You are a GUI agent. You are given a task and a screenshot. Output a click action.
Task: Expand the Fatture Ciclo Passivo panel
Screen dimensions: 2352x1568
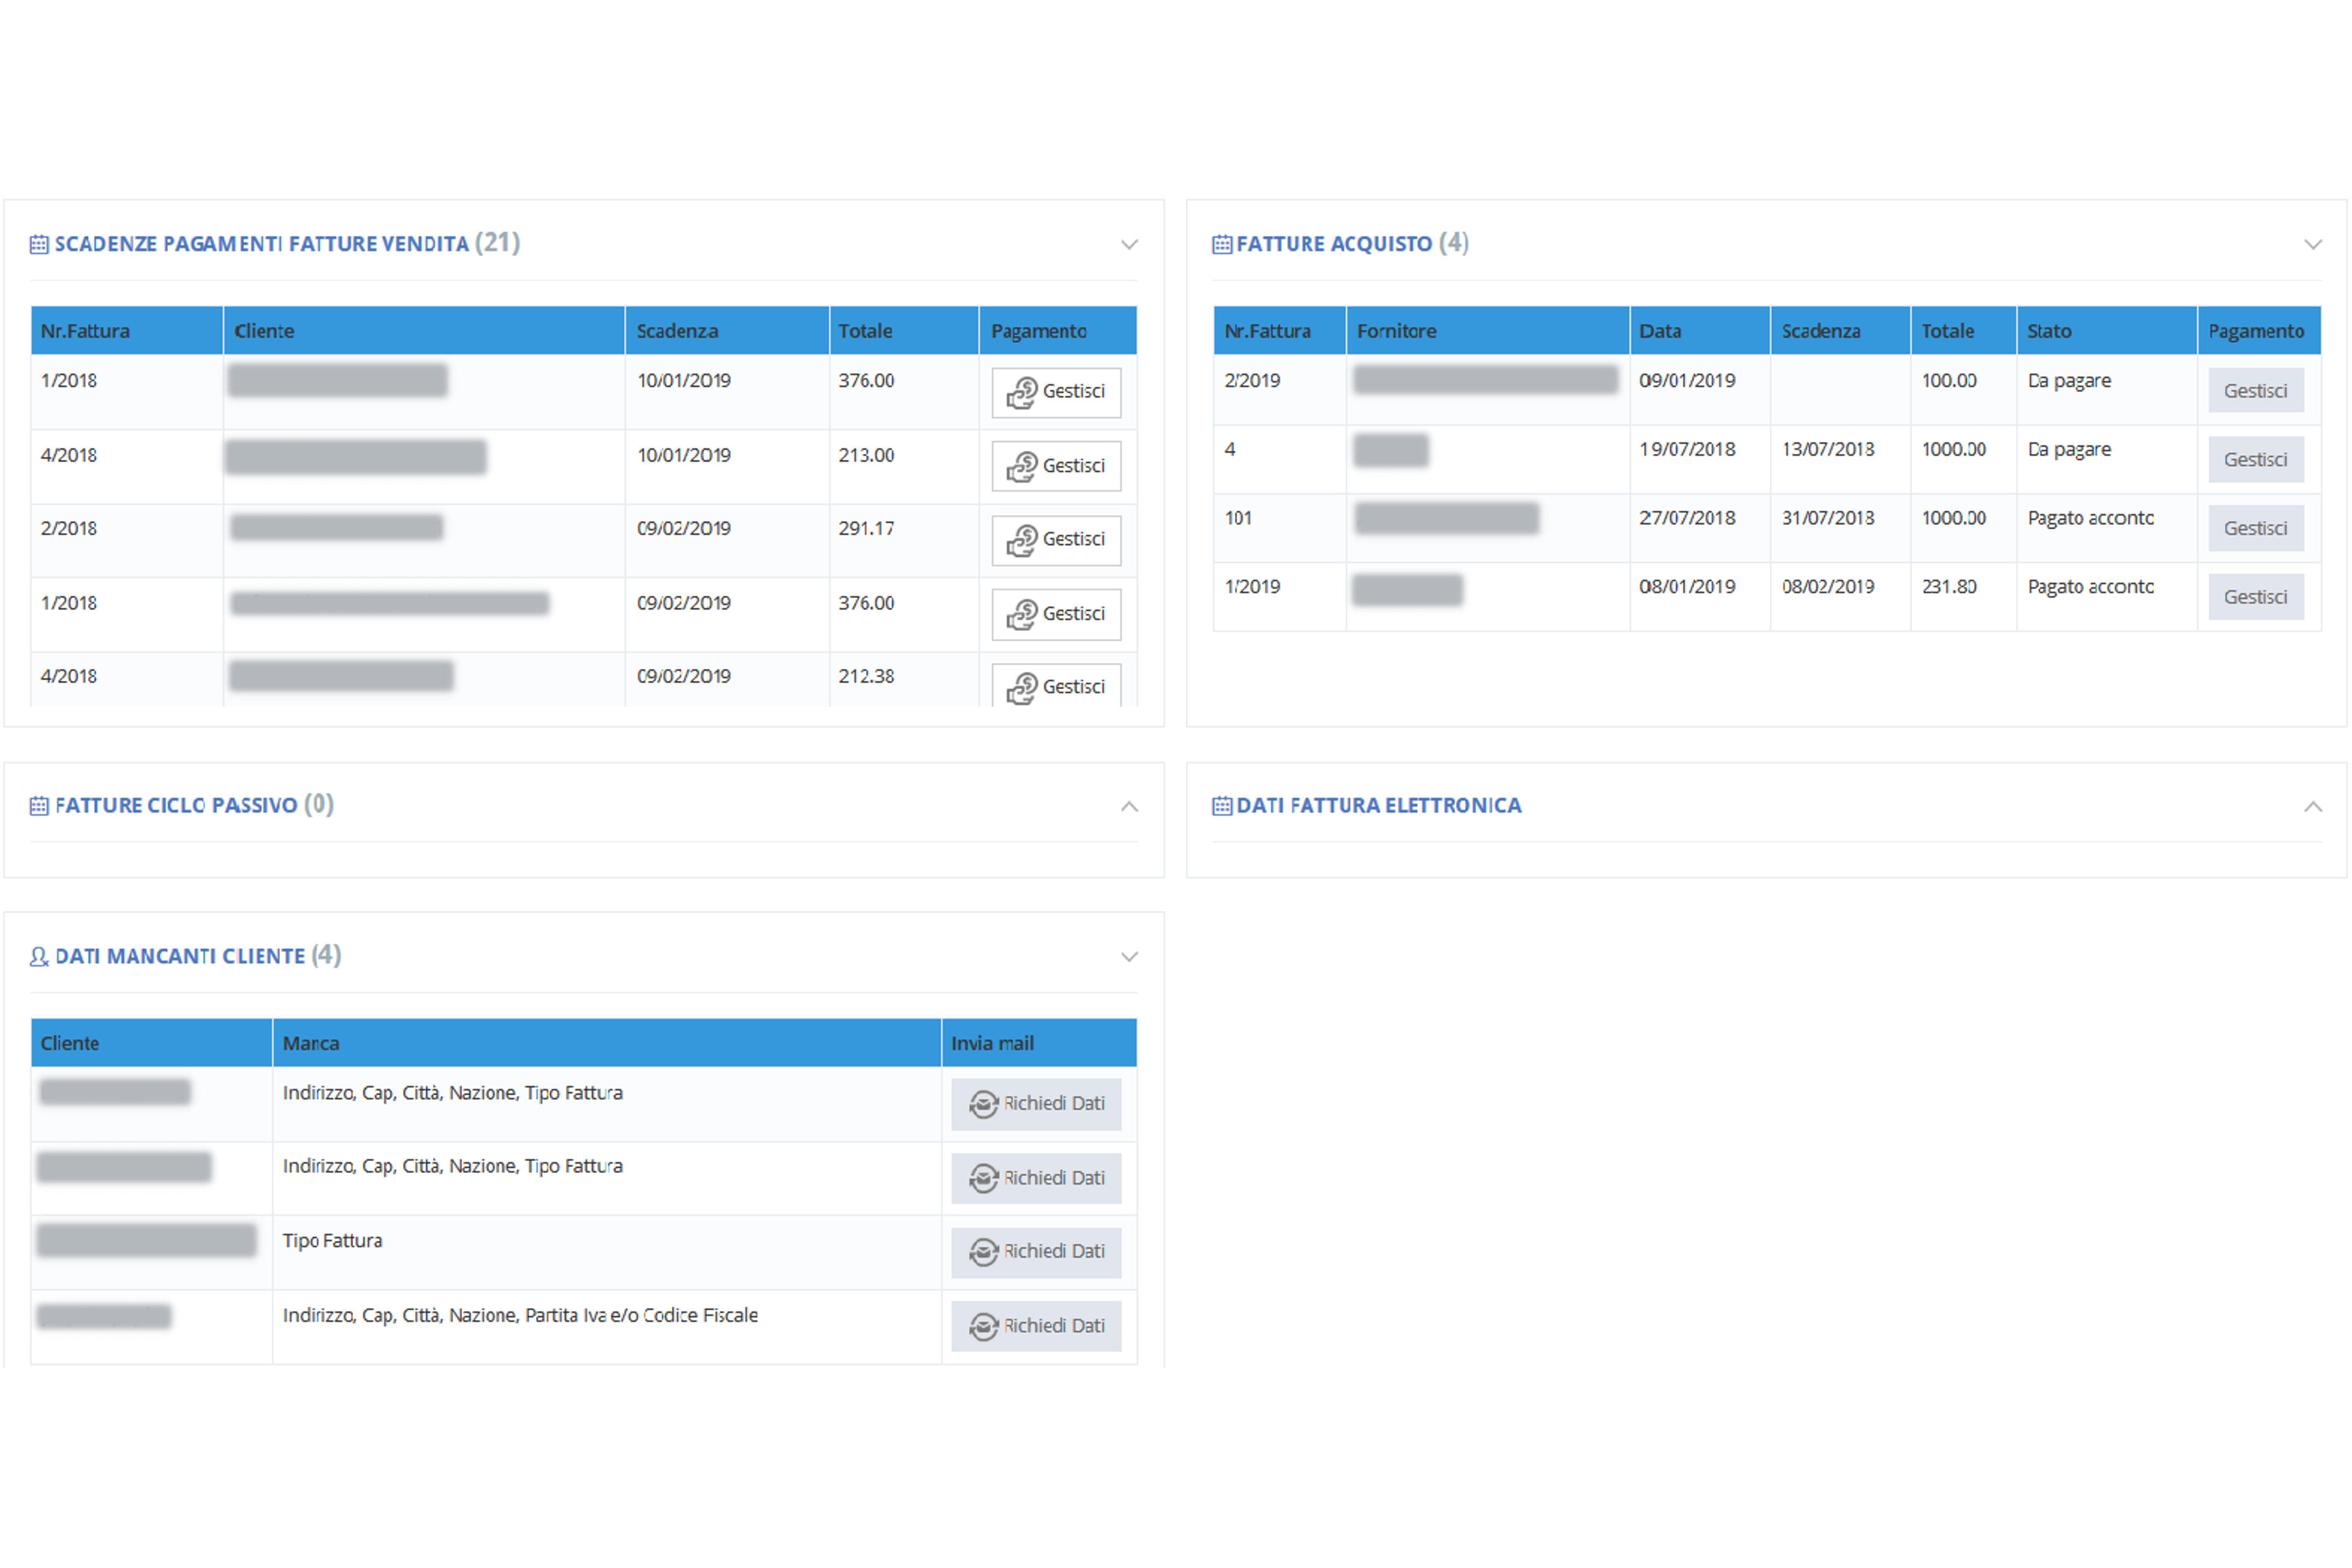click(1129, 806)
